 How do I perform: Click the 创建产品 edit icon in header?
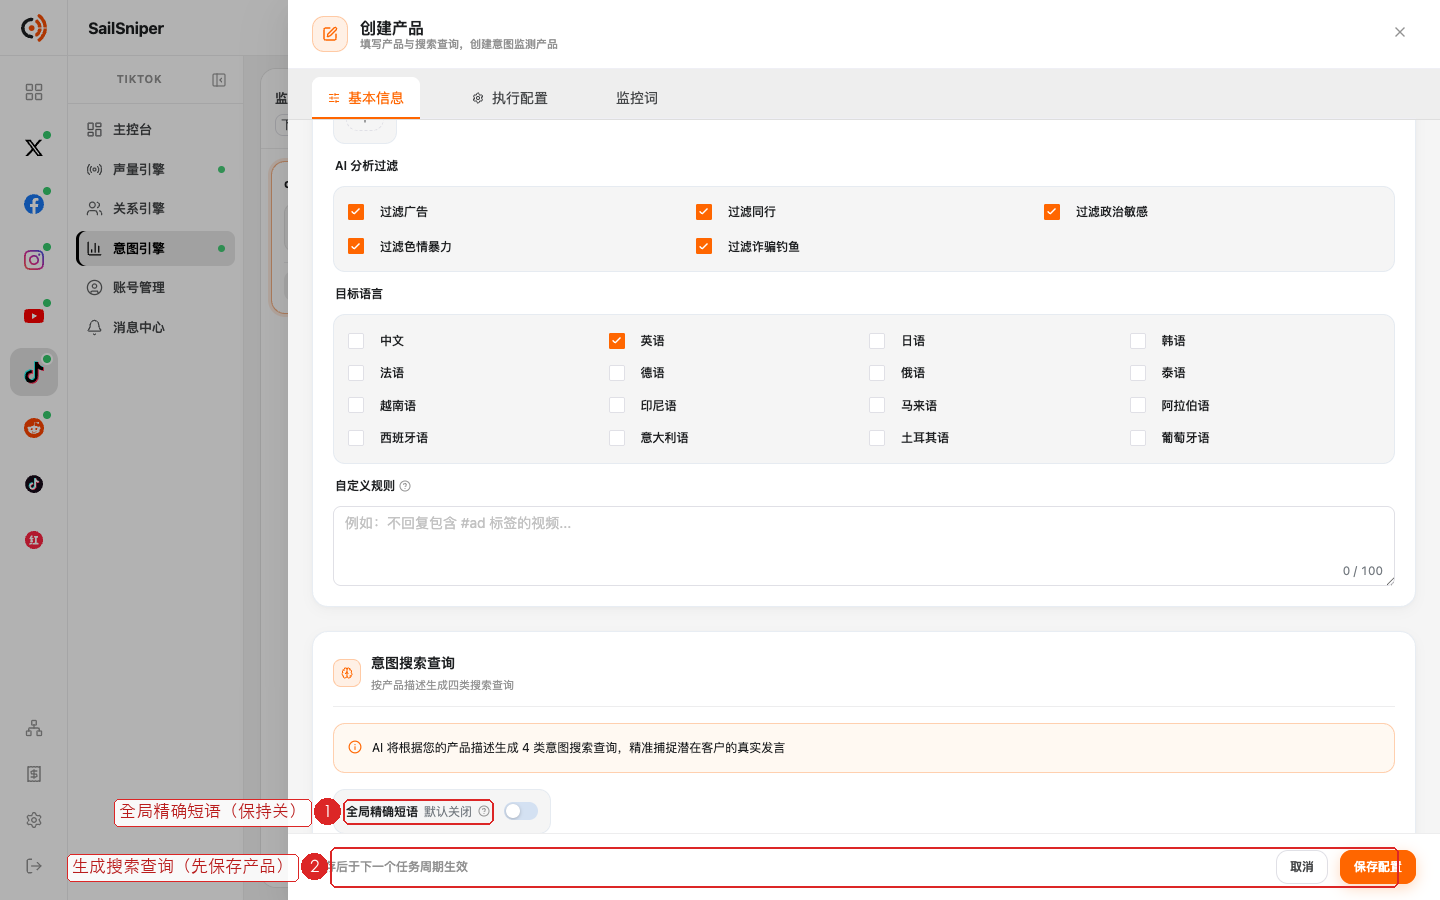(x=330, y=34)
